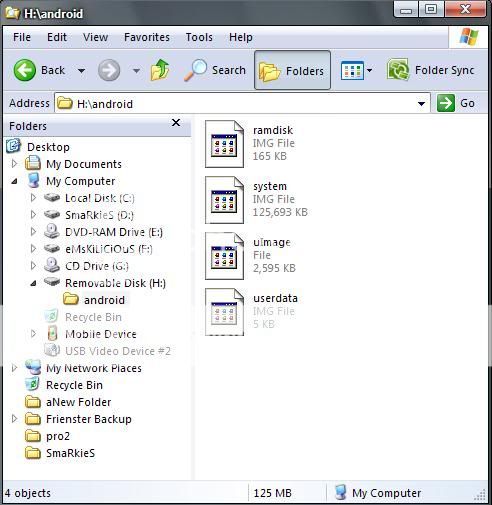Open the Favorites menu
Viewport: 492px width, 505px height.
tap(147, 37)
